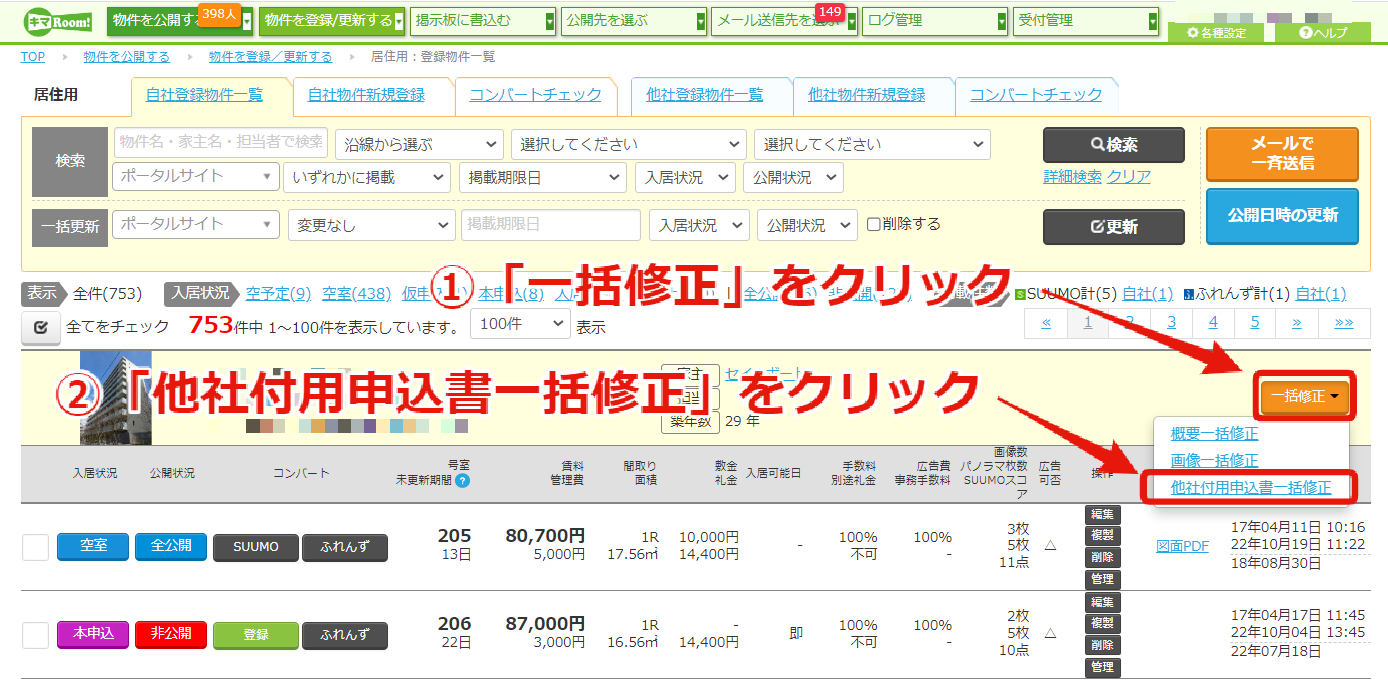Click 管理 button for room 206
This screenshot has width=1388, height=684.
point(1103,667)
